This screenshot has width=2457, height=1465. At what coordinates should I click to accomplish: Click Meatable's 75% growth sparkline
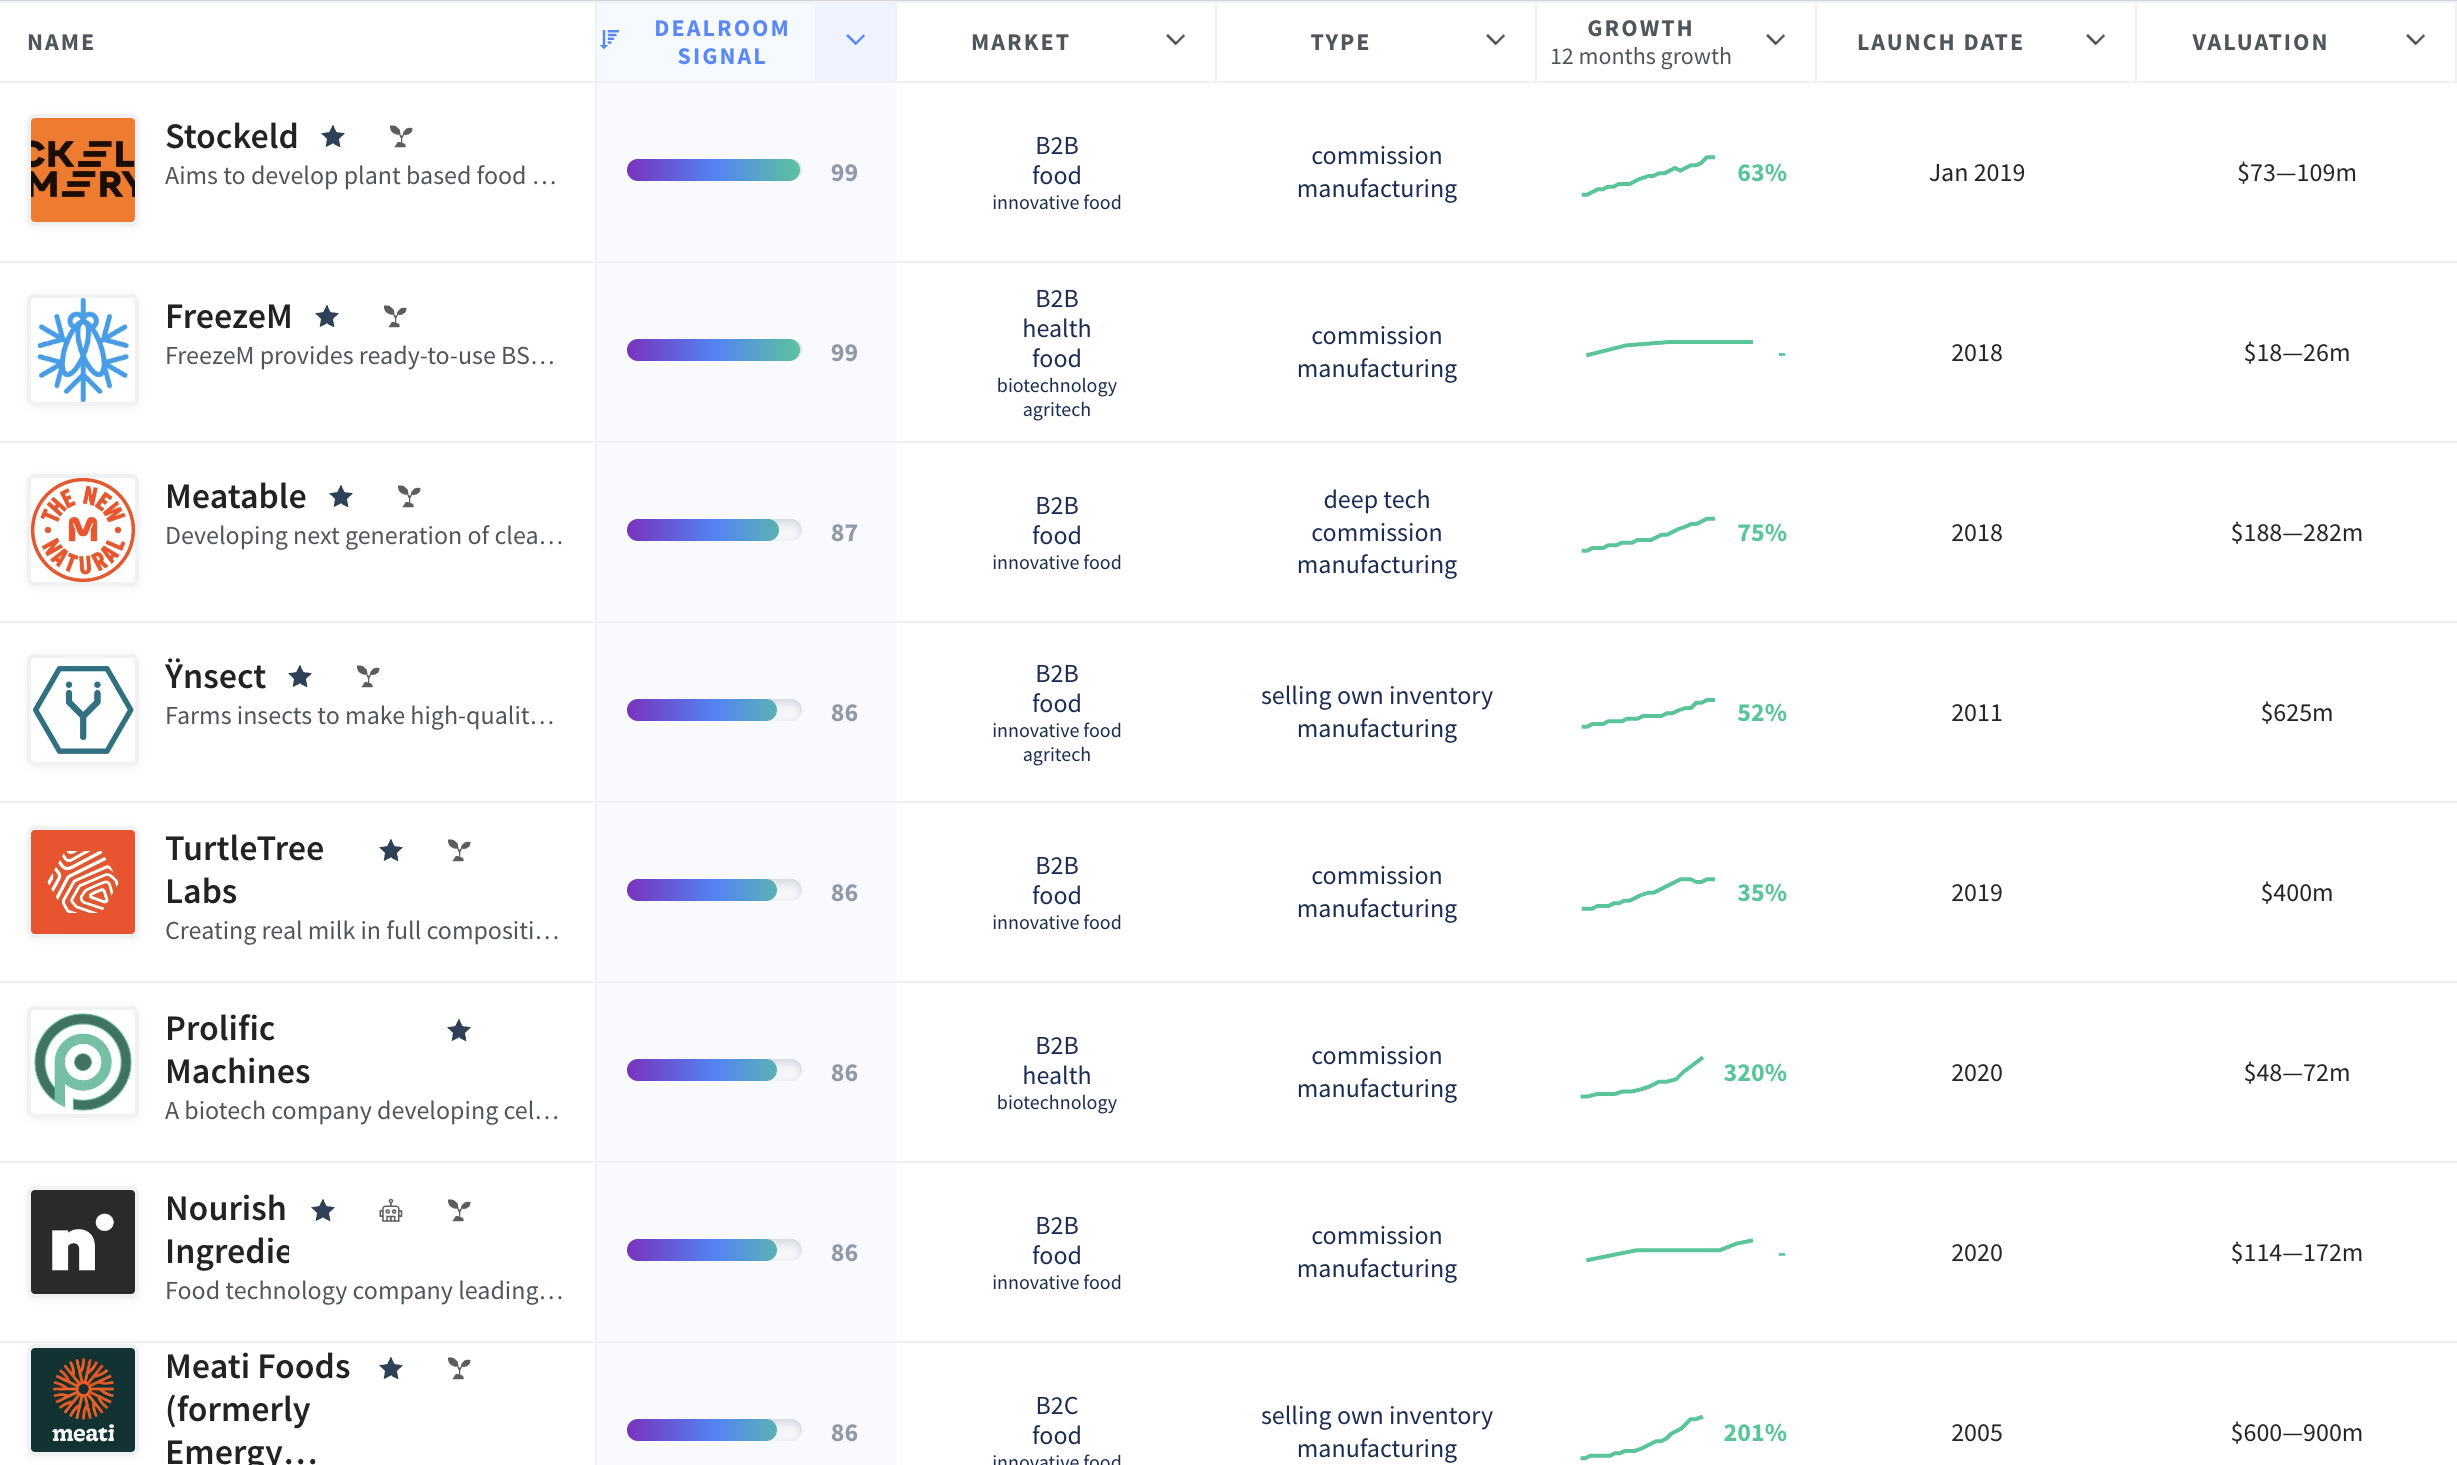pyautogui.click(x=1648, y=534)
